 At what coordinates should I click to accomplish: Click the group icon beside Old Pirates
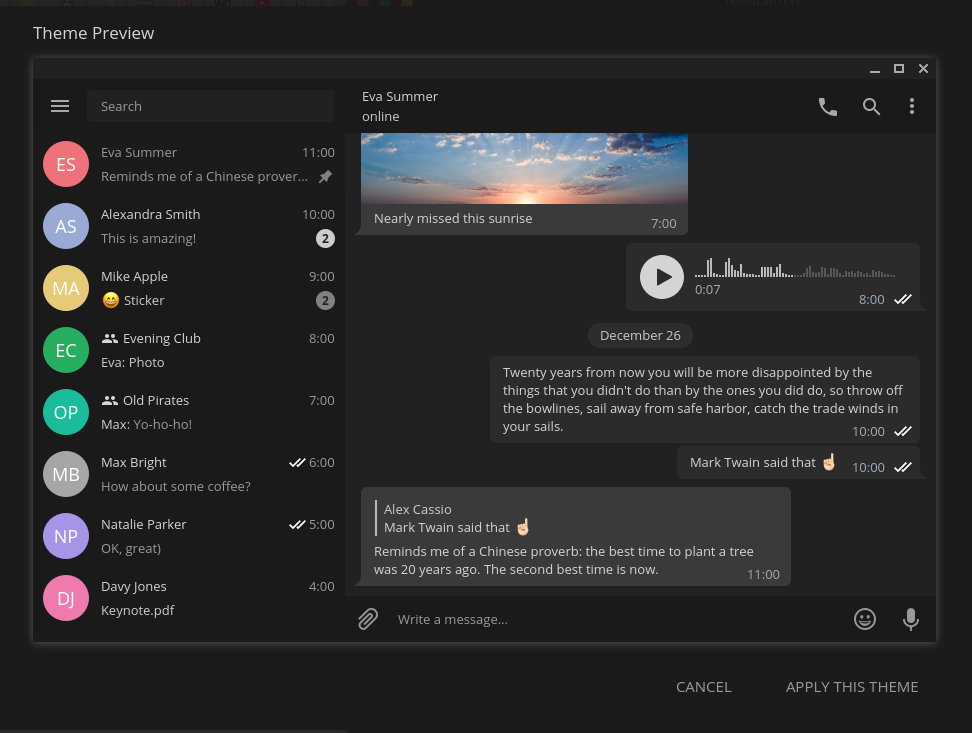pos(110,400)
